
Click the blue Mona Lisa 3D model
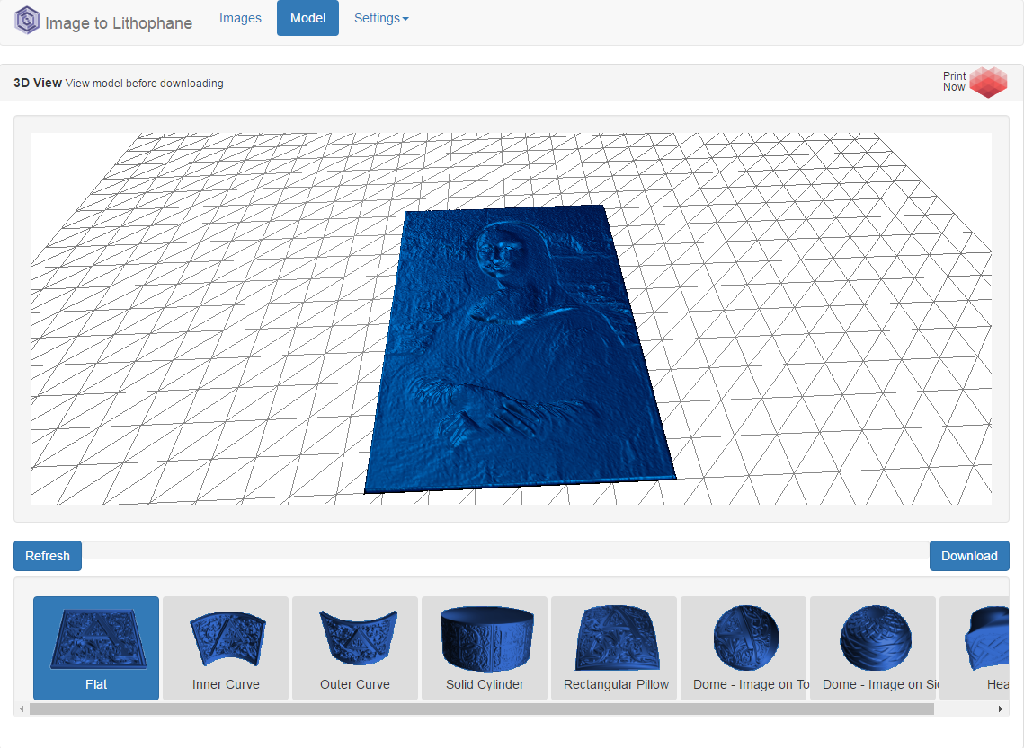(519, 350)
